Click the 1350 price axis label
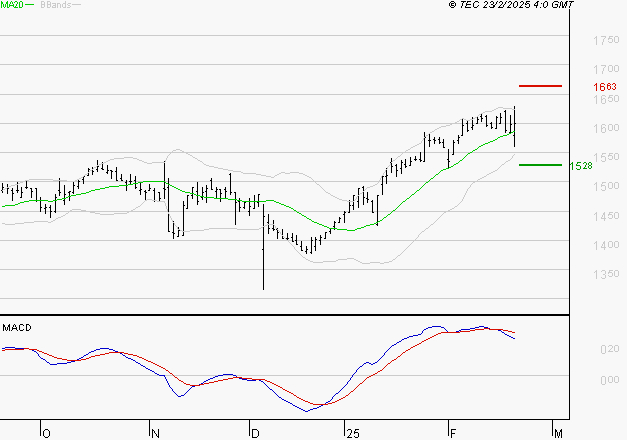This screenshot has height=440, width=627. [x=606, y=274]
